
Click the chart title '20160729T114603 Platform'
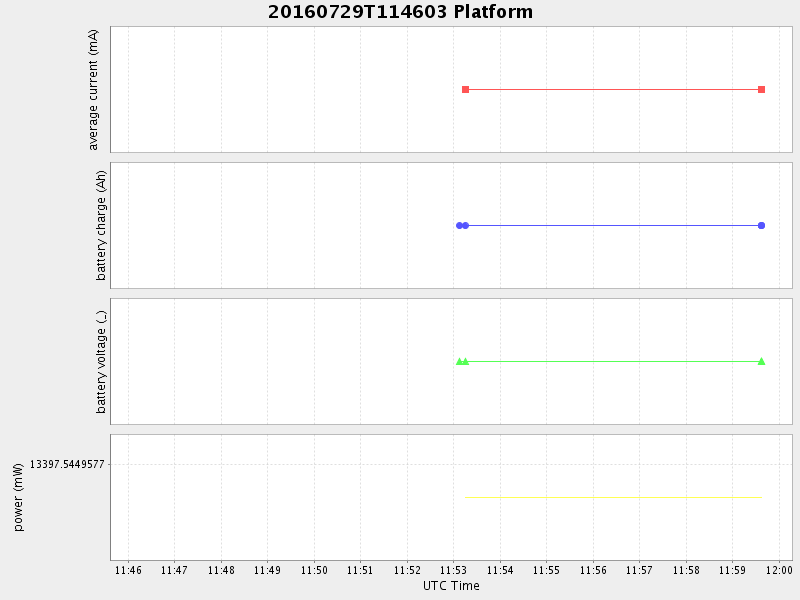point(400,12)
